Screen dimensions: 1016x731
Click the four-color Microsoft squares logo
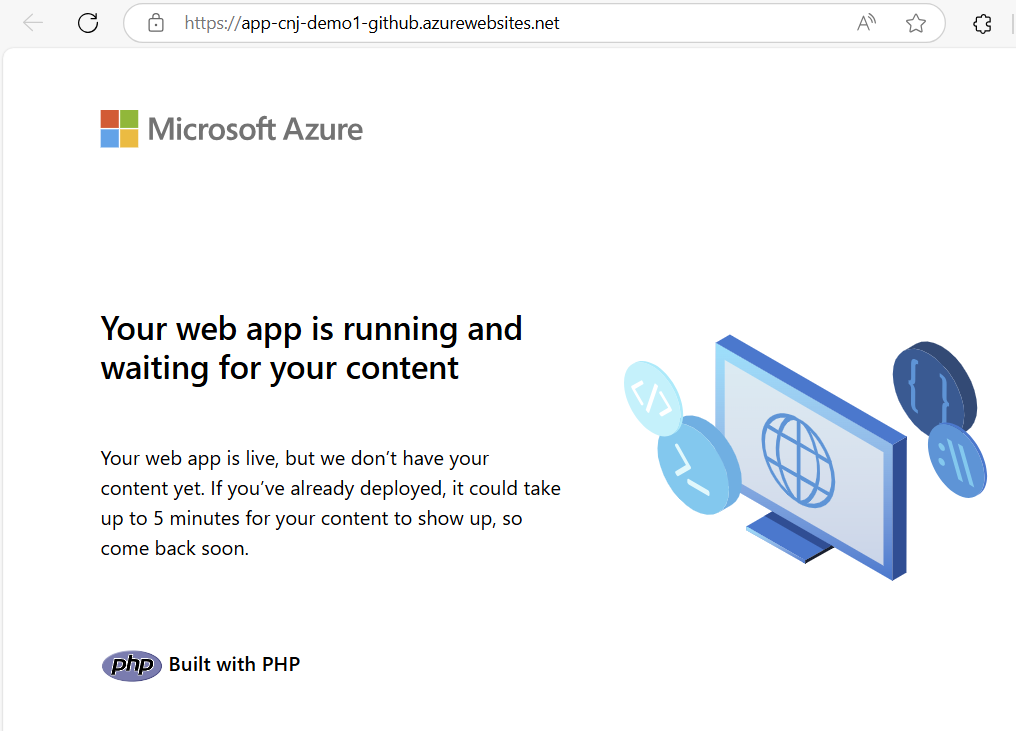pyautogui.click(x=119, y=129)
